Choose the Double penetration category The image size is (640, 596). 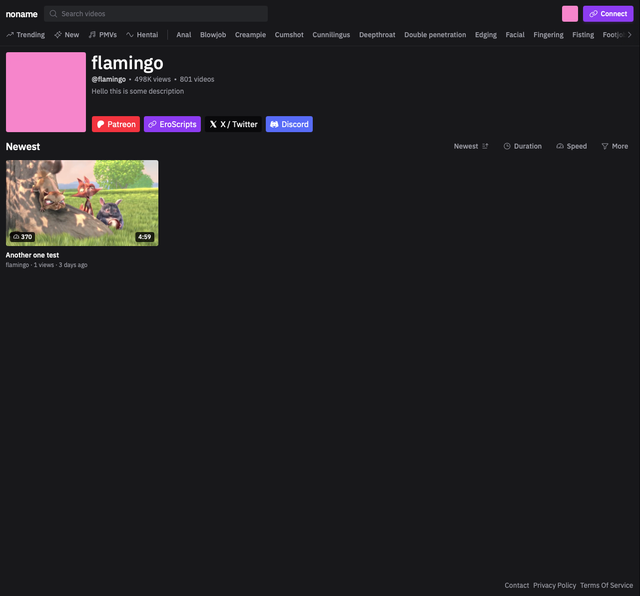tap(435, 35)
